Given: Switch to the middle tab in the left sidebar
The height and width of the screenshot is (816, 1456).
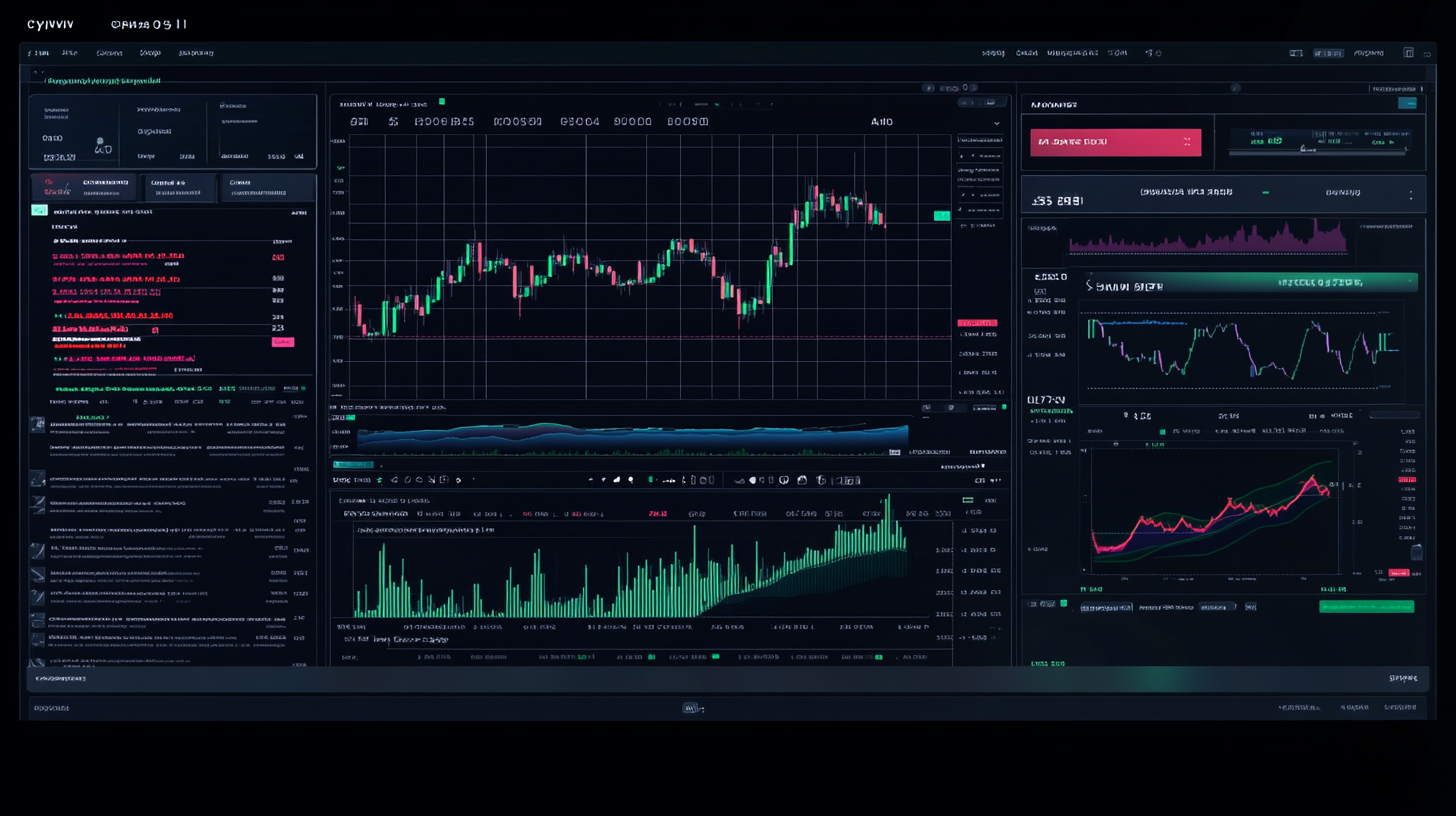Looking at the screenshot, I should 180,188.
